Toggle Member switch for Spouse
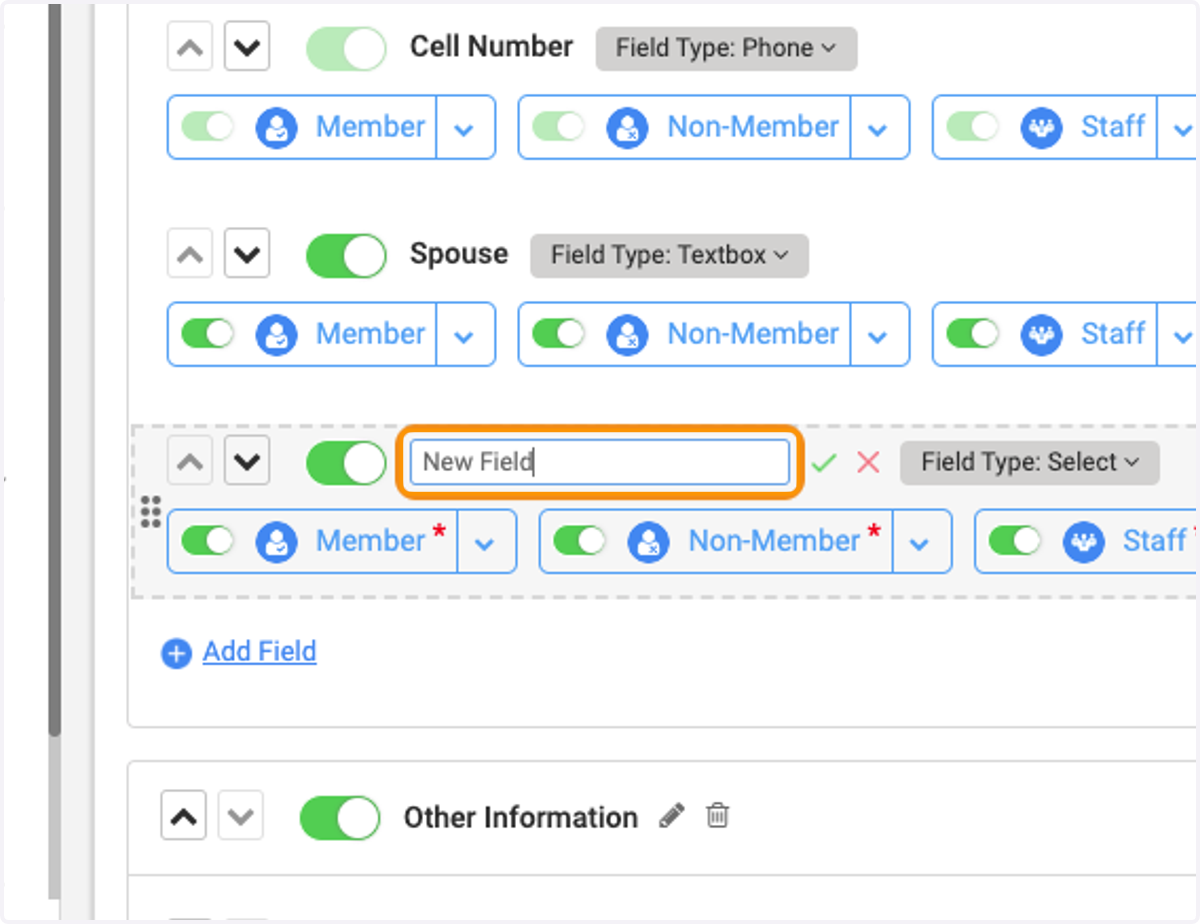The image size is (1200, 924). [x=207, y=334]
